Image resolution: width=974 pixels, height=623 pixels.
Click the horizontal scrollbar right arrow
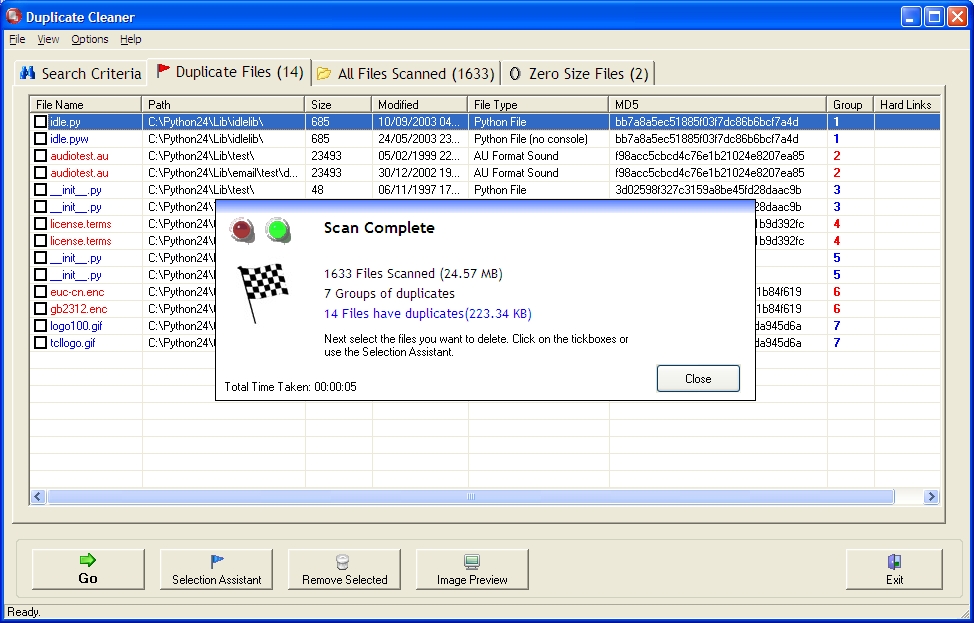click(931, 496)
